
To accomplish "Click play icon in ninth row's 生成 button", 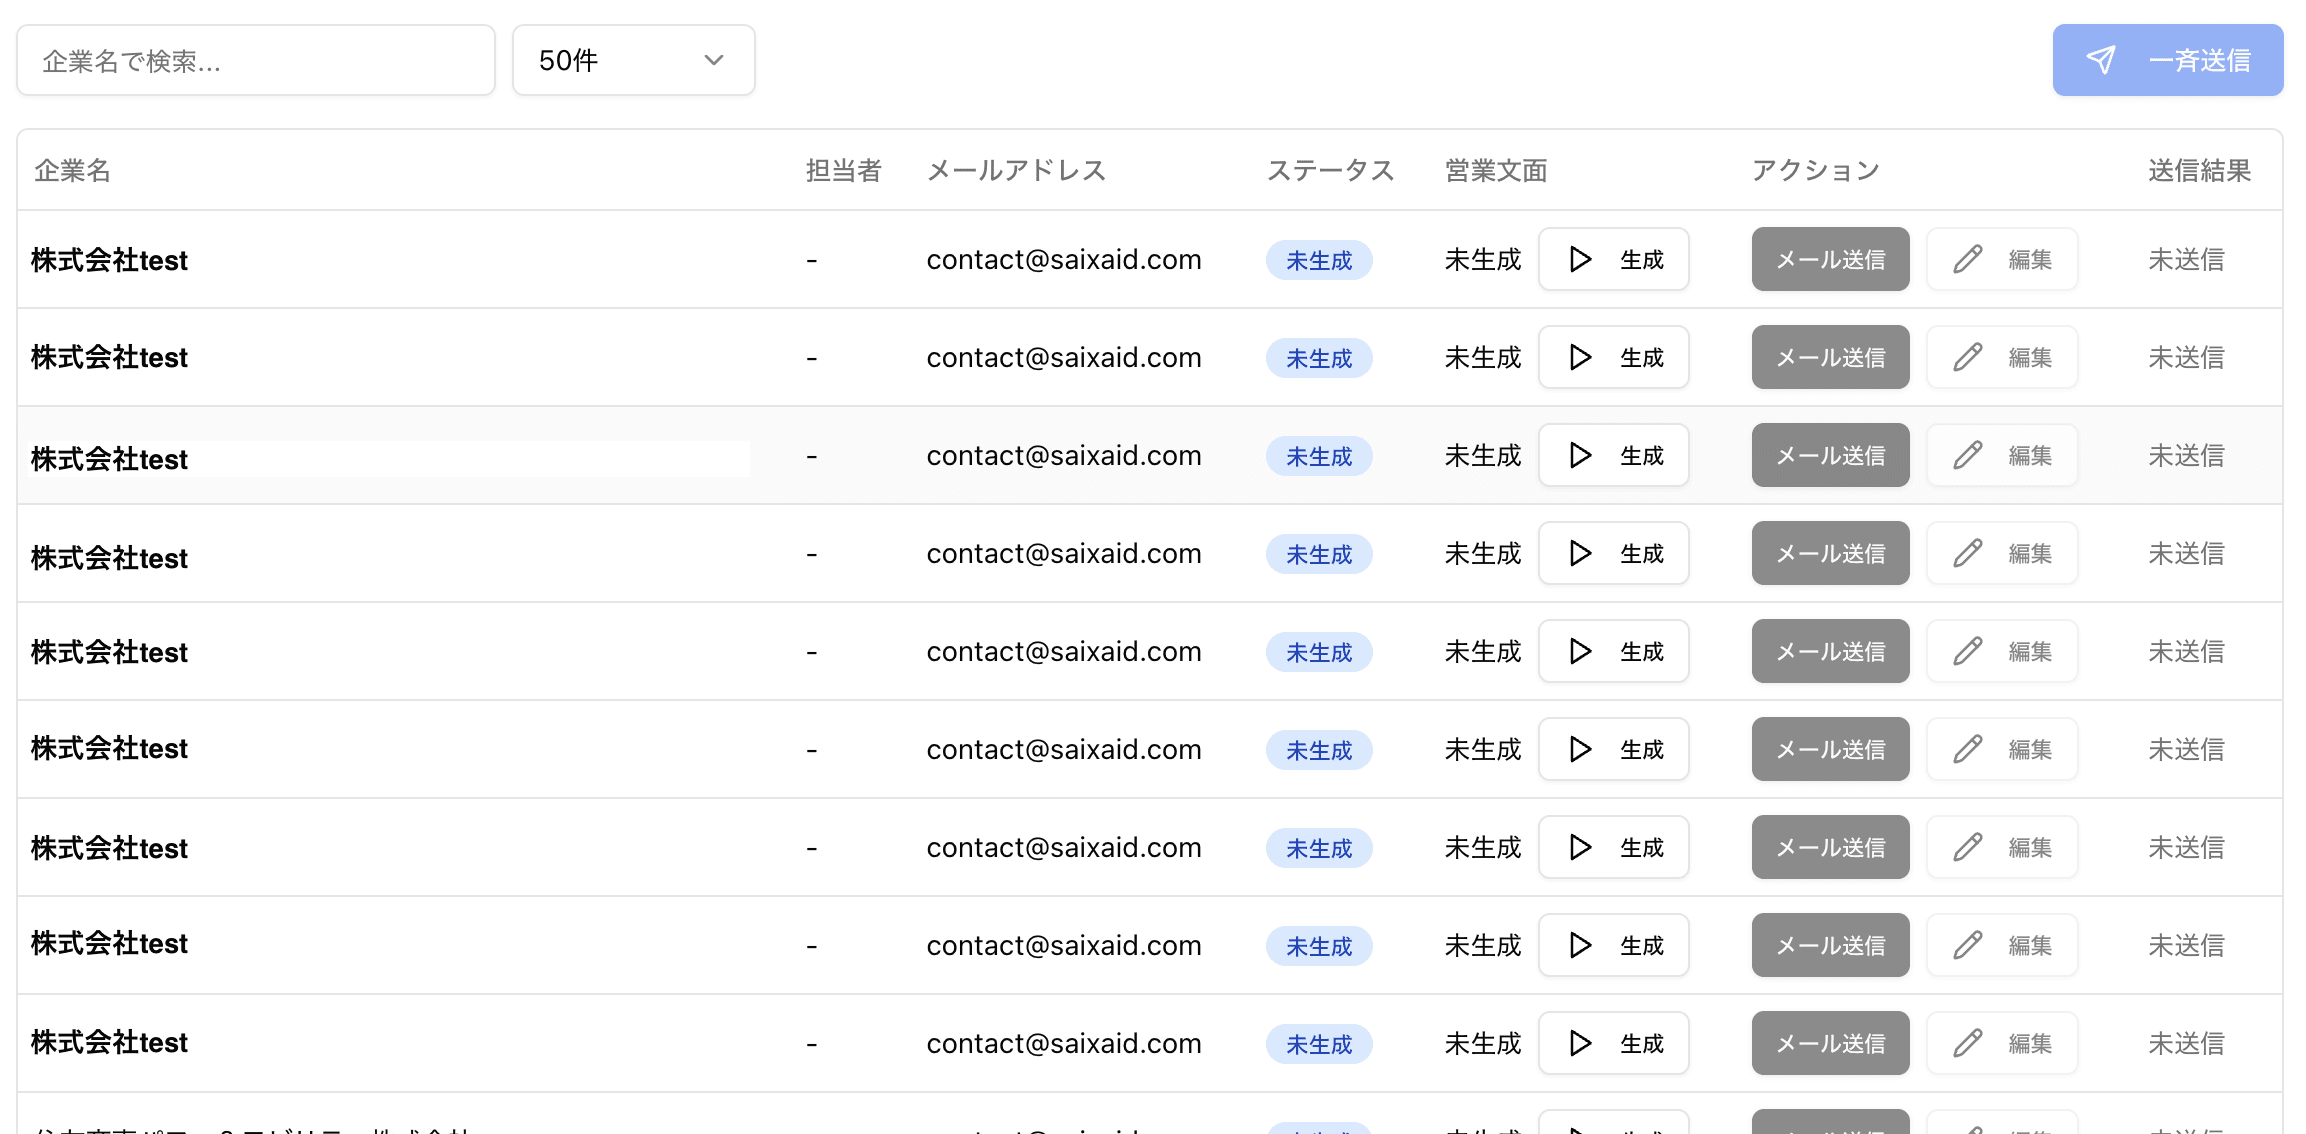I will click(1580, 1043).
